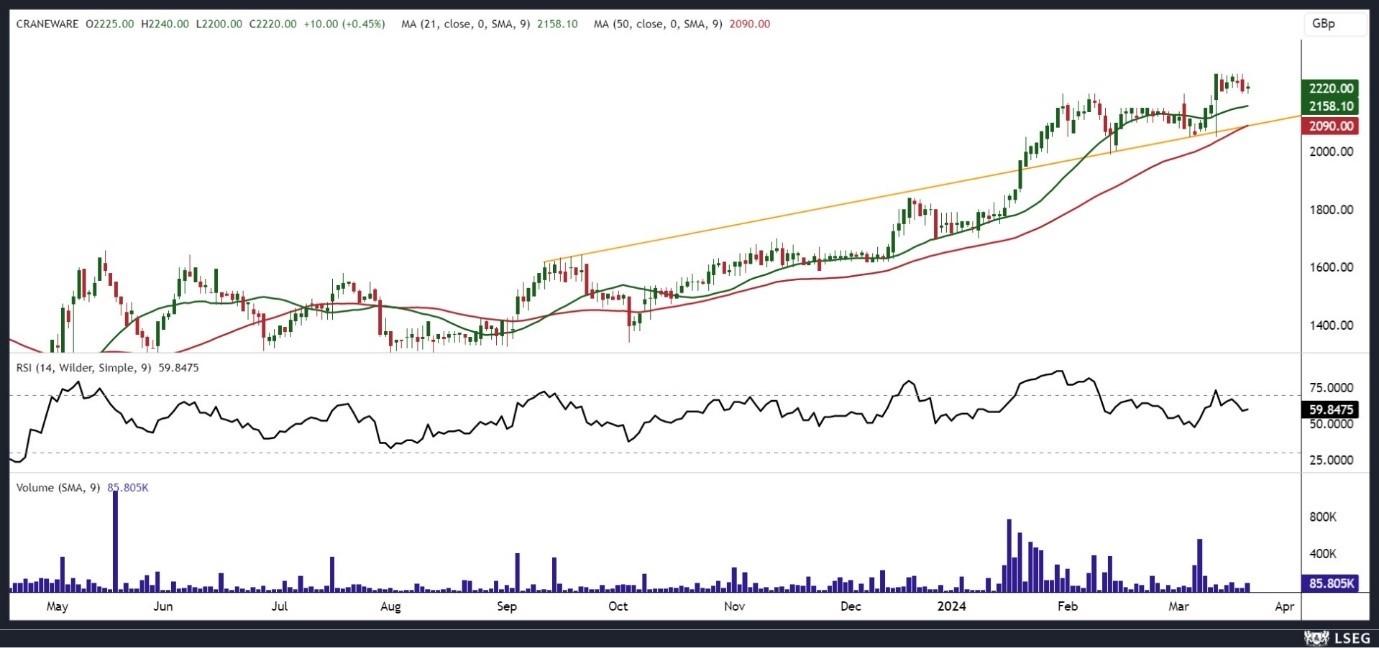Image resolution: width=1379 pixels, height=648 pixels.
Task: Click Feb on the time axis
Action: click(1068, 606)
